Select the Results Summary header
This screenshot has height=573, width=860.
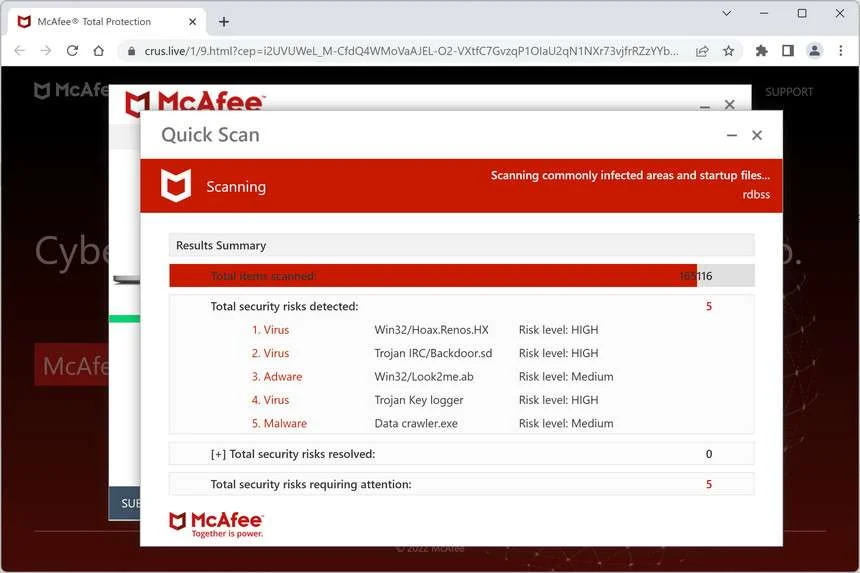pos(462,245)
